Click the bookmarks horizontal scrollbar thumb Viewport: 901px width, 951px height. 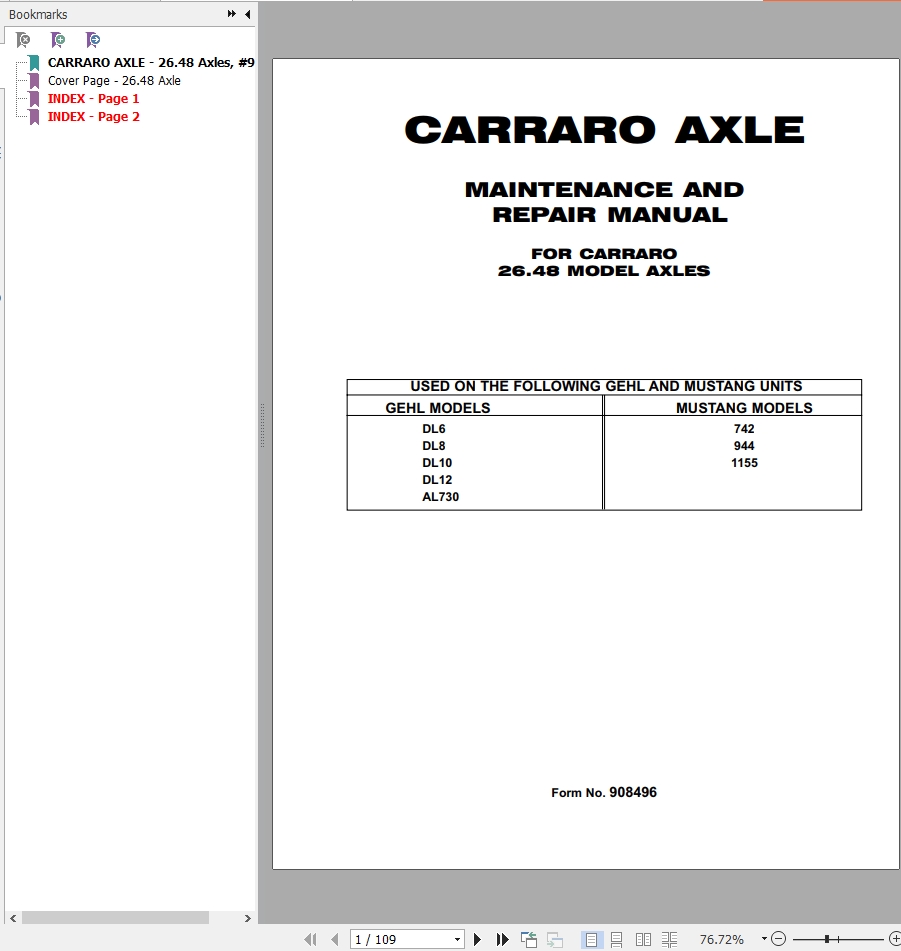pyautogui.click(x=115, y=918)
